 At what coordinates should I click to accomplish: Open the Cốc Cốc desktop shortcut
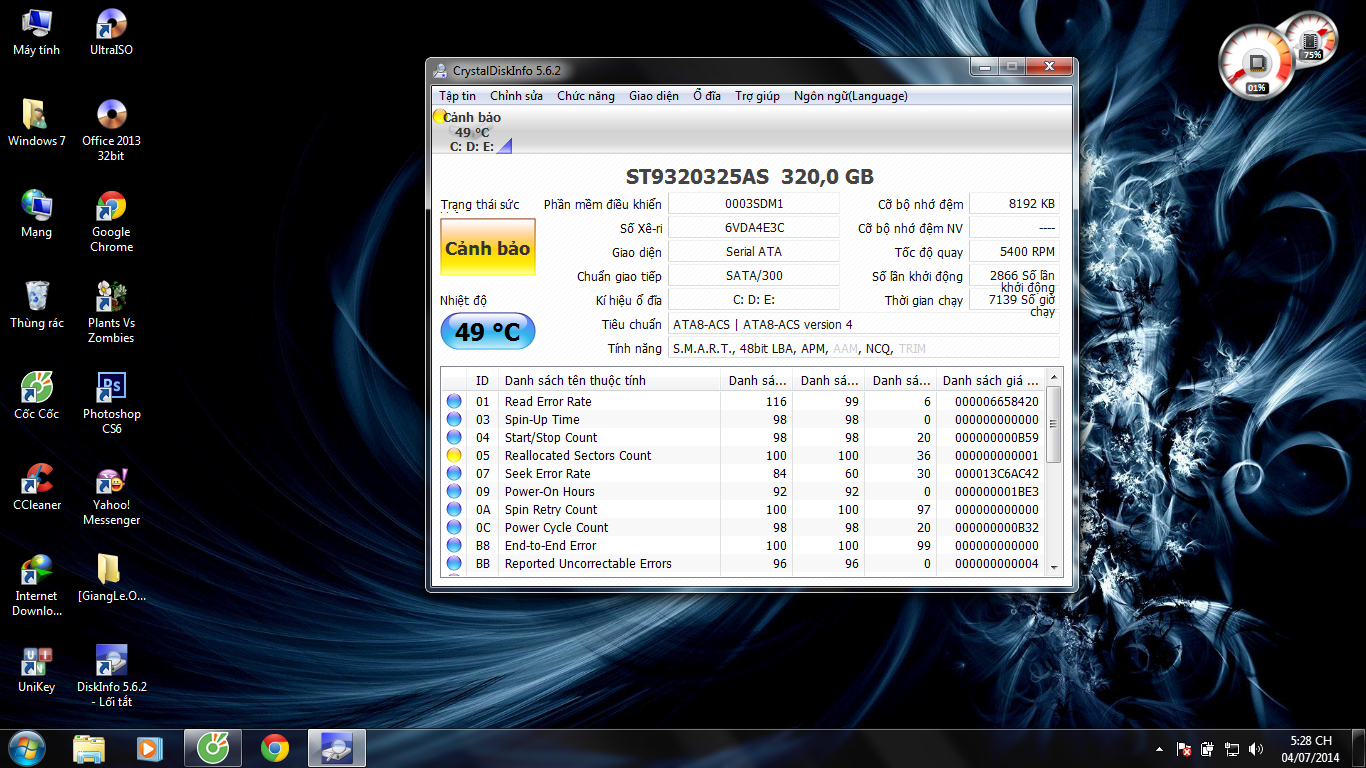(37, 397)
